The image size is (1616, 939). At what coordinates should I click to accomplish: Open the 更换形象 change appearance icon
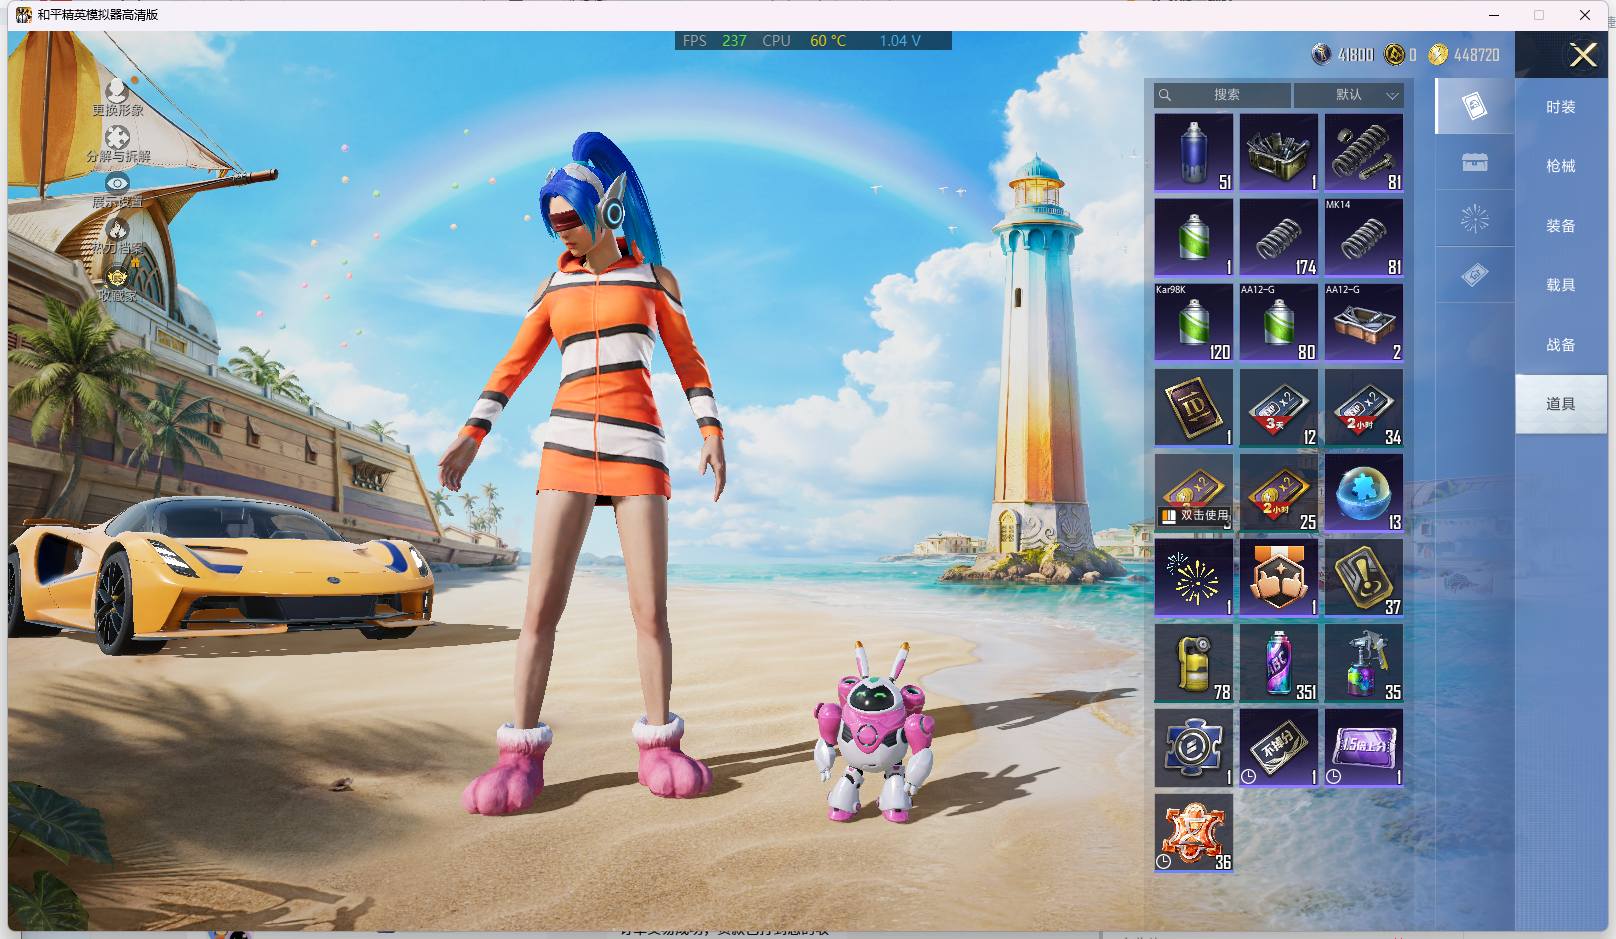click(x=117, y=92)
